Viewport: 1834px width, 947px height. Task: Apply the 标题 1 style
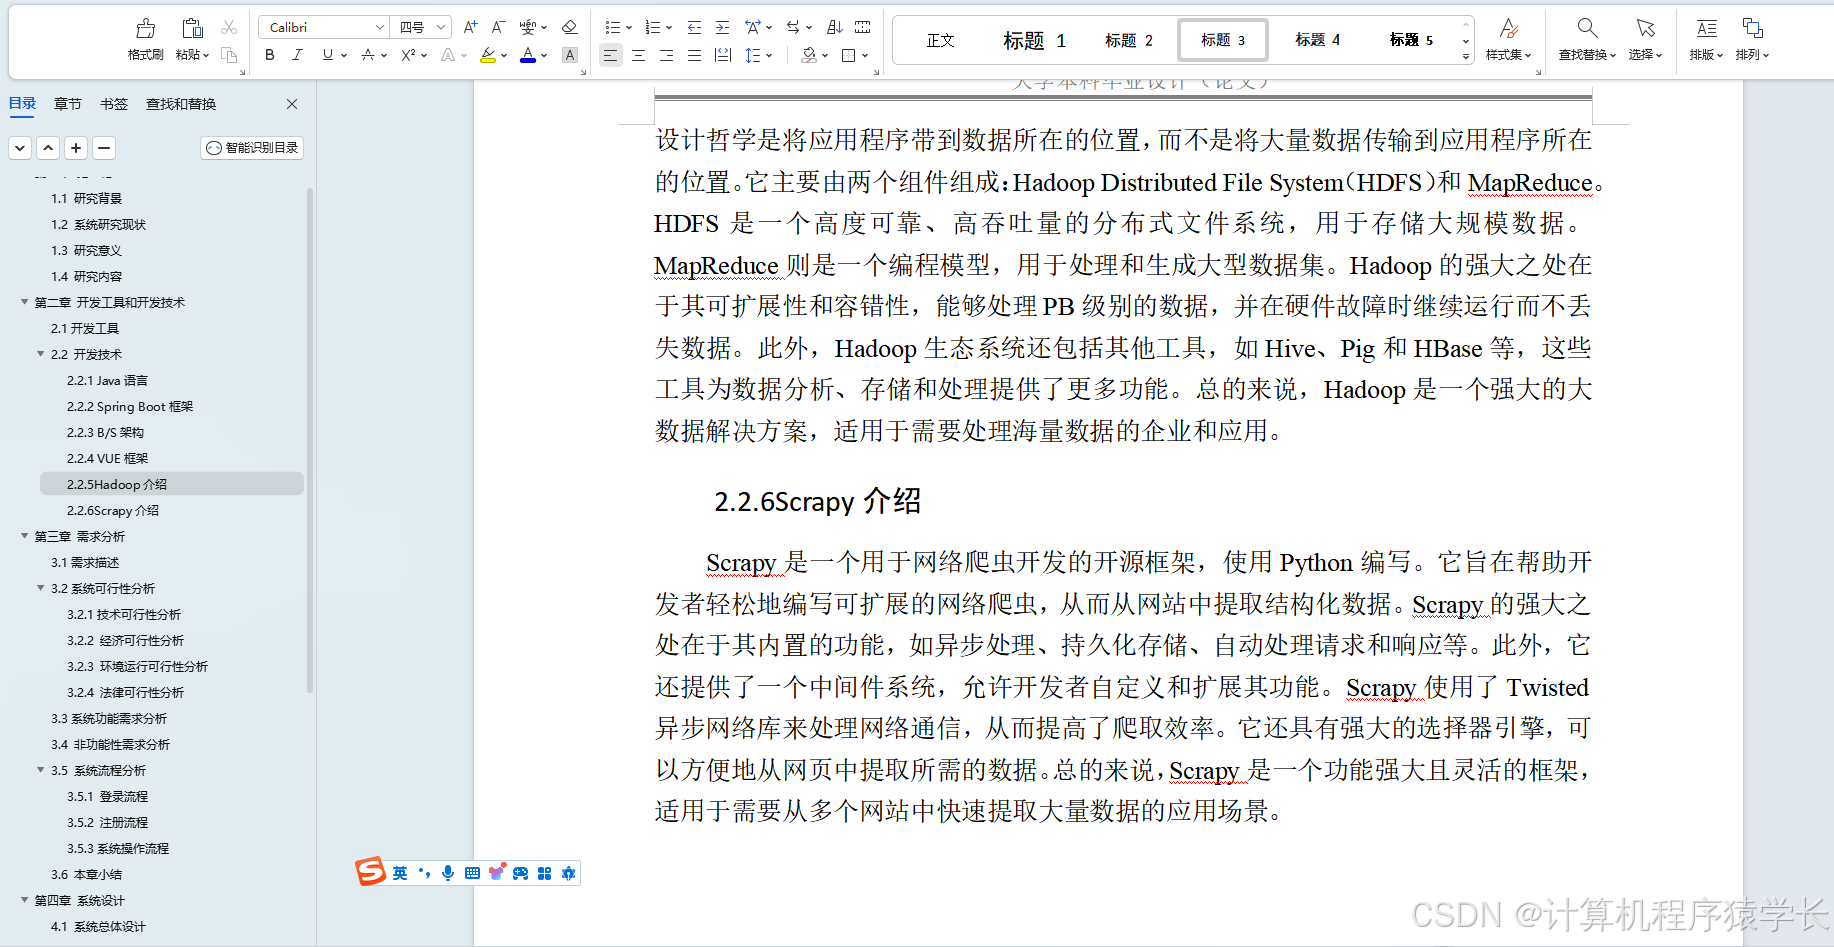click(1035, 40)
